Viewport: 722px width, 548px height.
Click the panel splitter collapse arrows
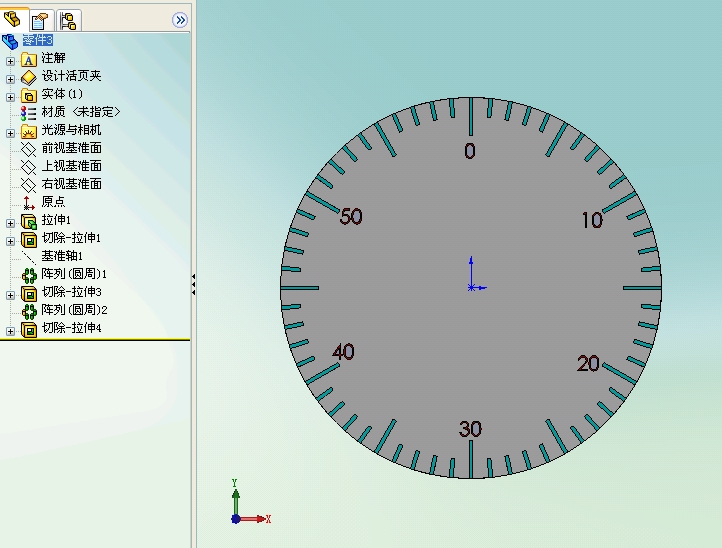pyautogui.click(x=193, y=285)
